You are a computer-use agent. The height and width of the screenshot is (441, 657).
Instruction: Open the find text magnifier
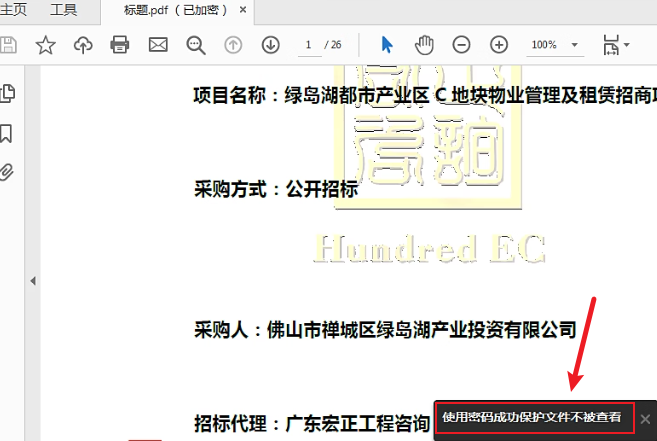coord(196,45)
